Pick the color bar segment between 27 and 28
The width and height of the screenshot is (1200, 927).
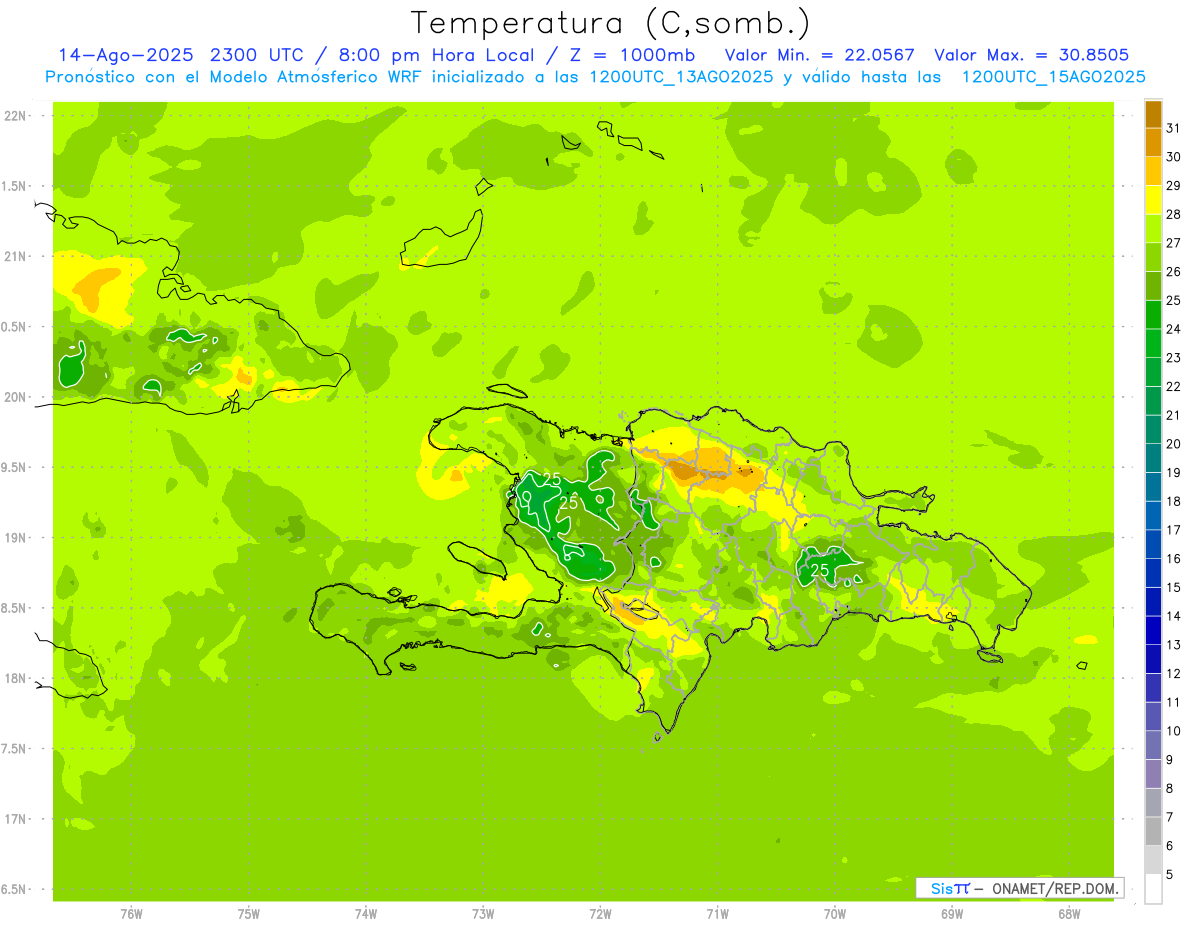(1153, 229)
